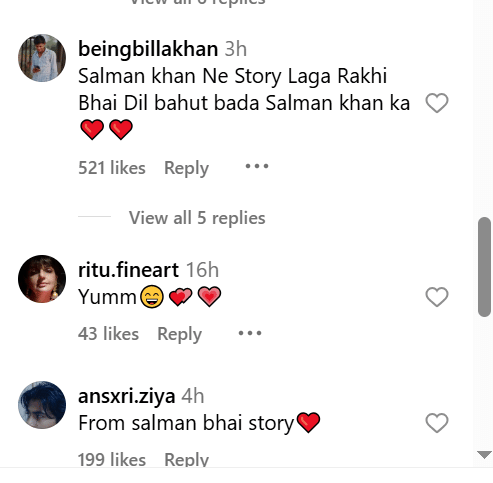View 521 likes on the comment
This screenshot has width=493, height=483.
112,168
